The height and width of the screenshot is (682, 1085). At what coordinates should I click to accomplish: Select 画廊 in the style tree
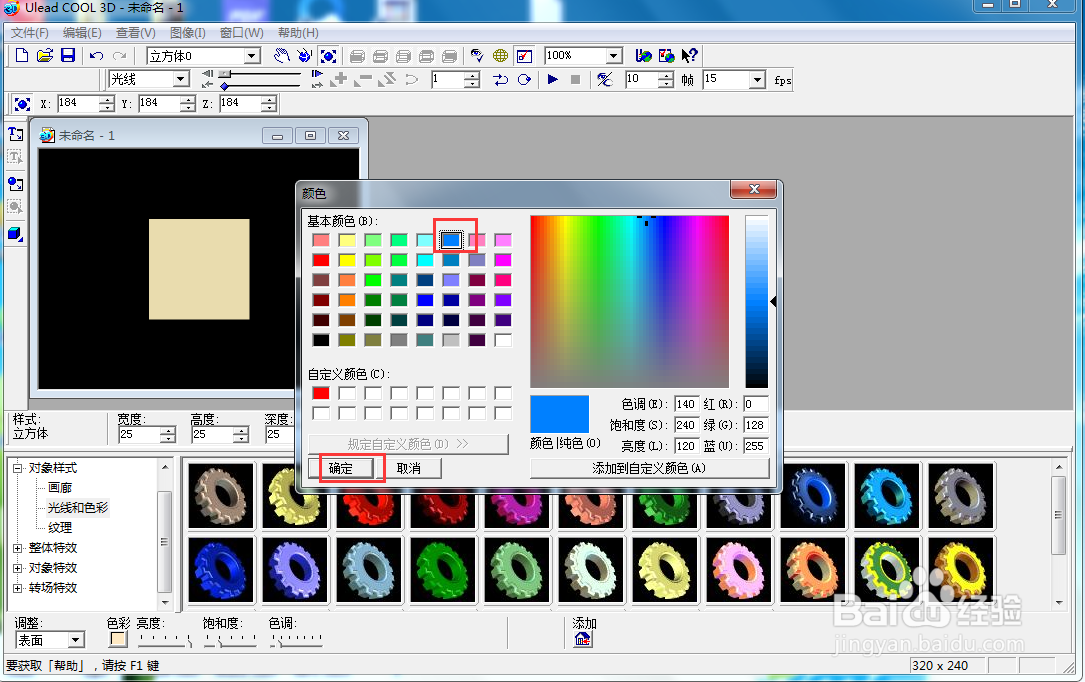pyautogui.click(x=60, y=488)
